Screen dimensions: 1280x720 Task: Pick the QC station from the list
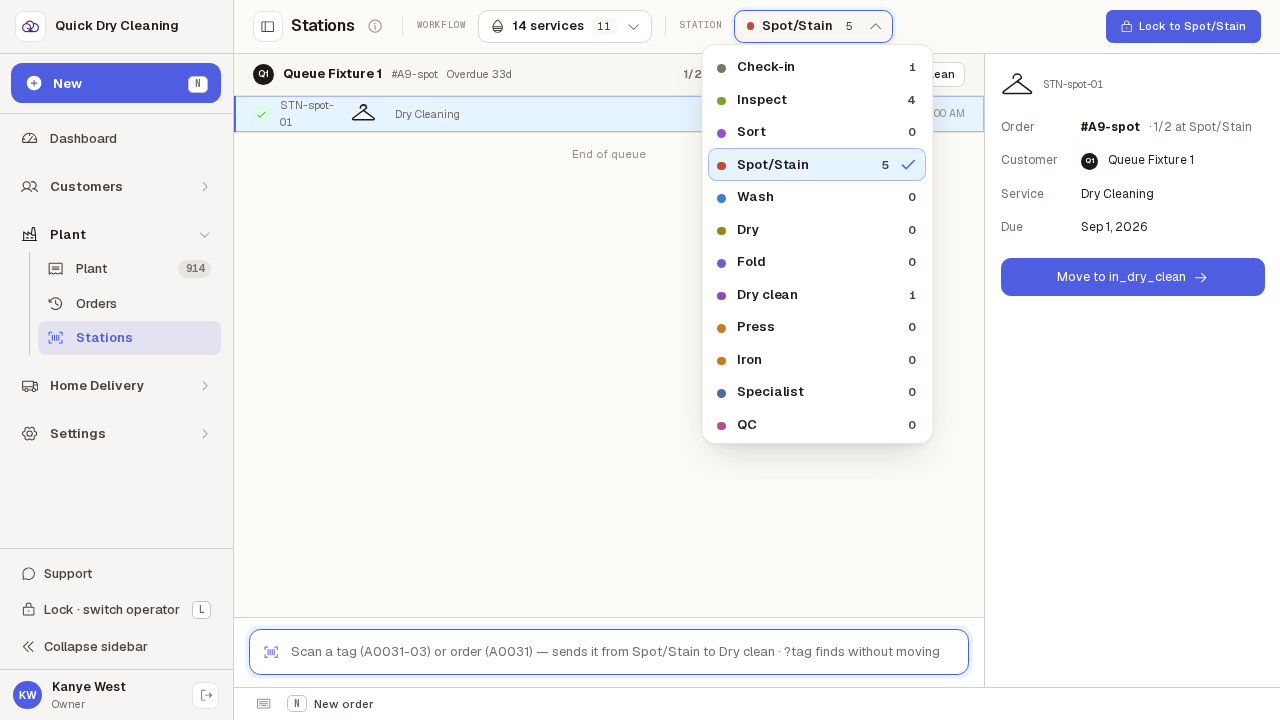(817, 425)
